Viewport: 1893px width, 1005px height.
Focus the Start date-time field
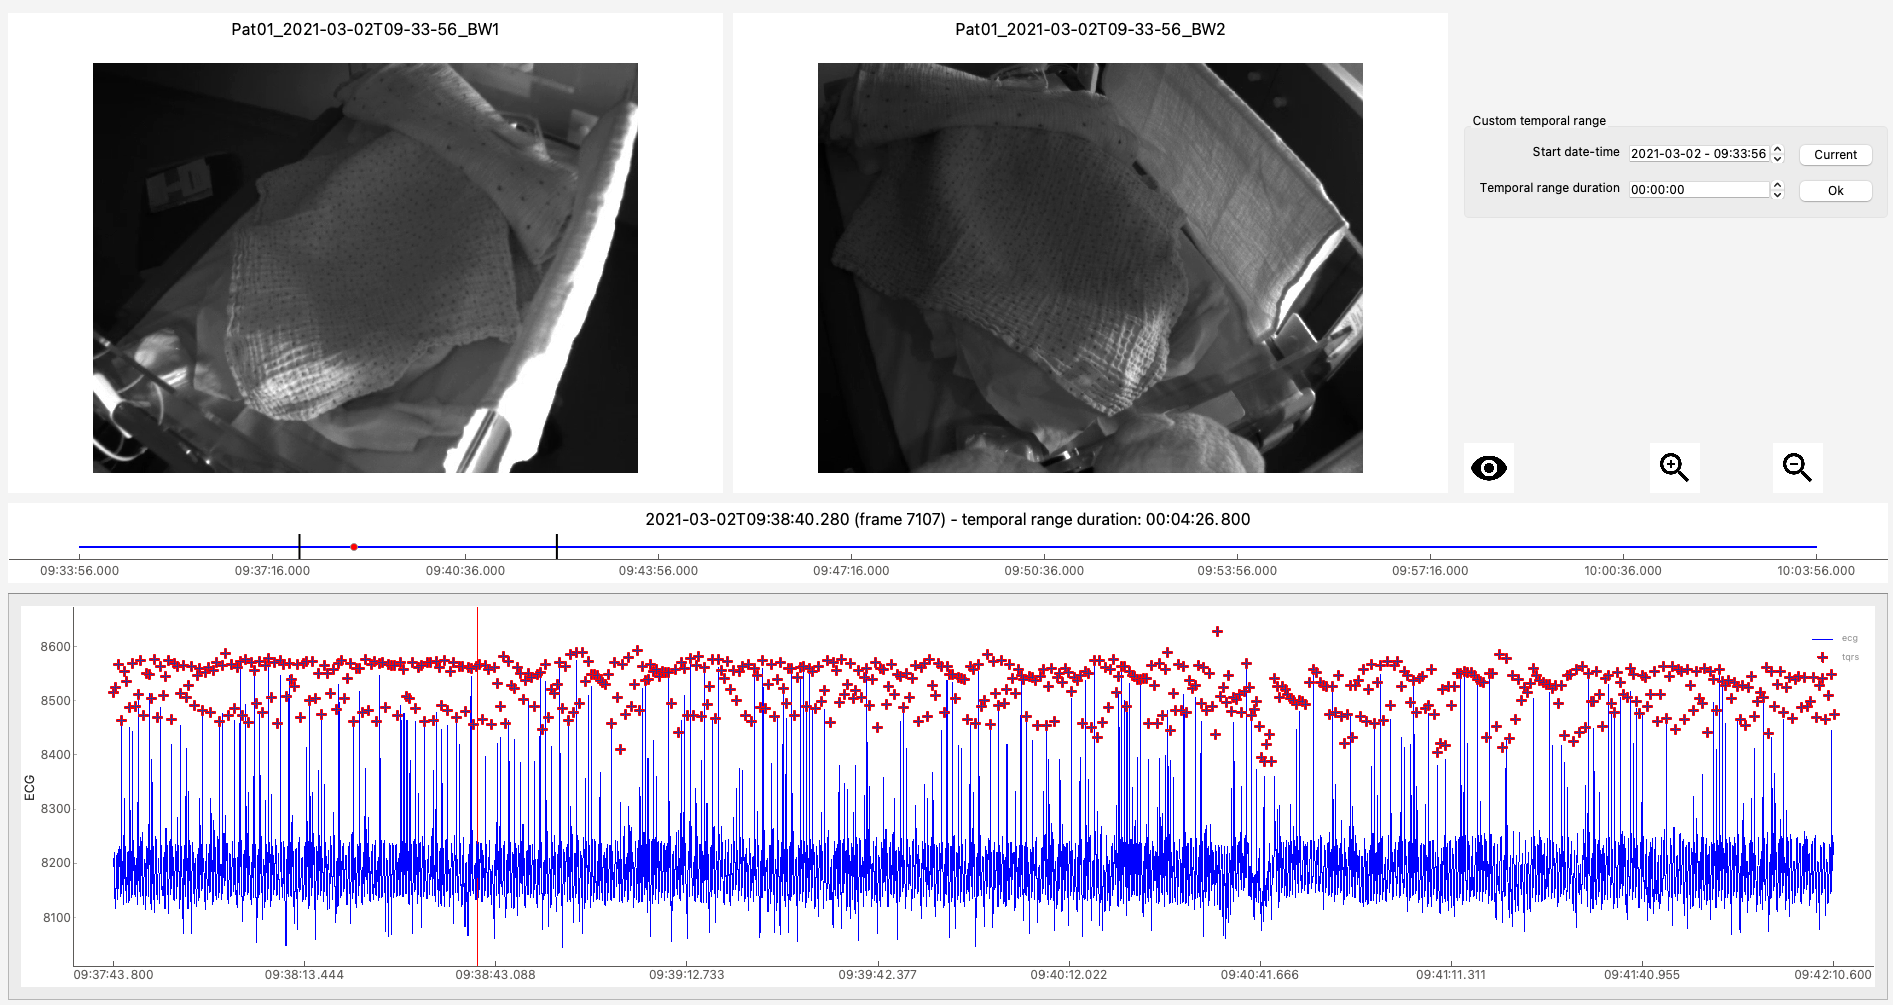click(1699, 154)
